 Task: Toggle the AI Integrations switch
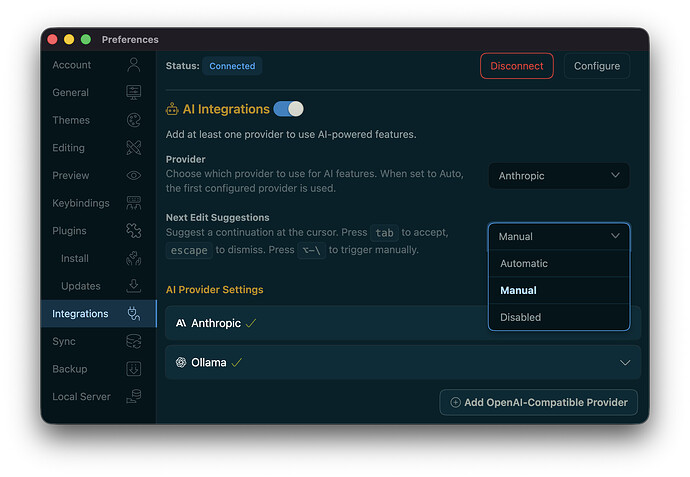coord(288,109)
